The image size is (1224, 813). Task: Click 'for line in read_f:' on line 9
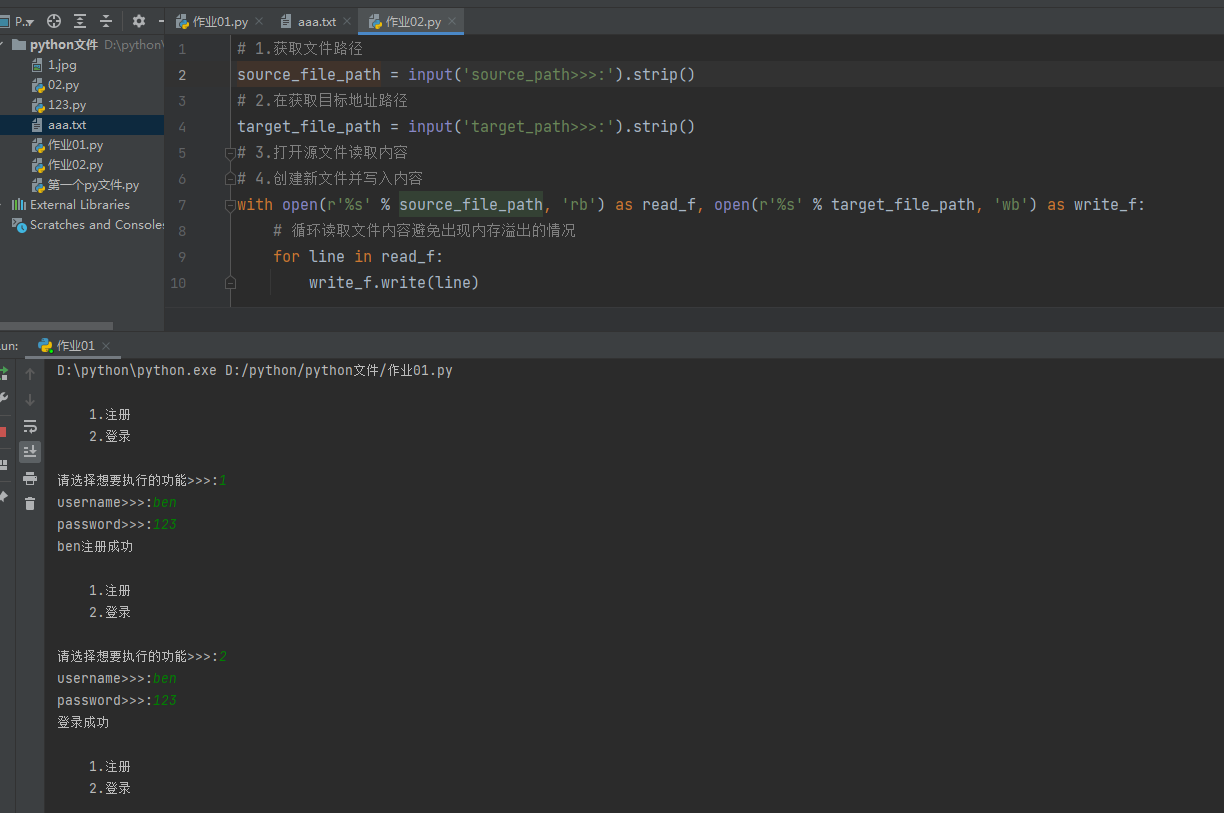(358, 257)
